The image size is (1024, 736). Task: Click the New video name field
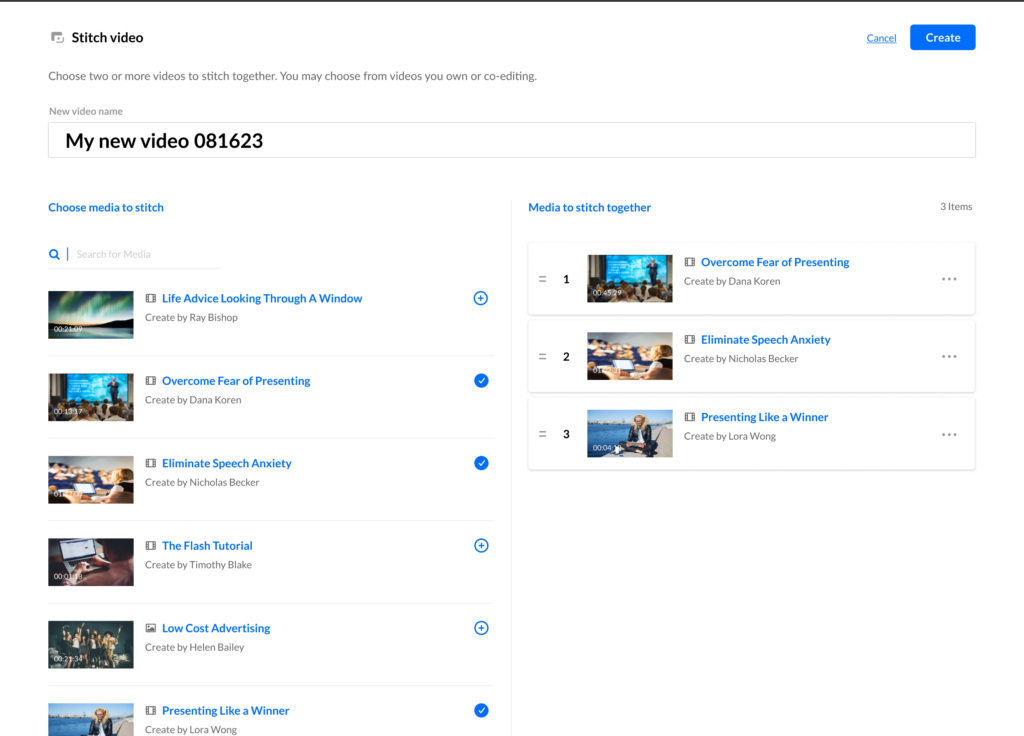click(511, 141)
